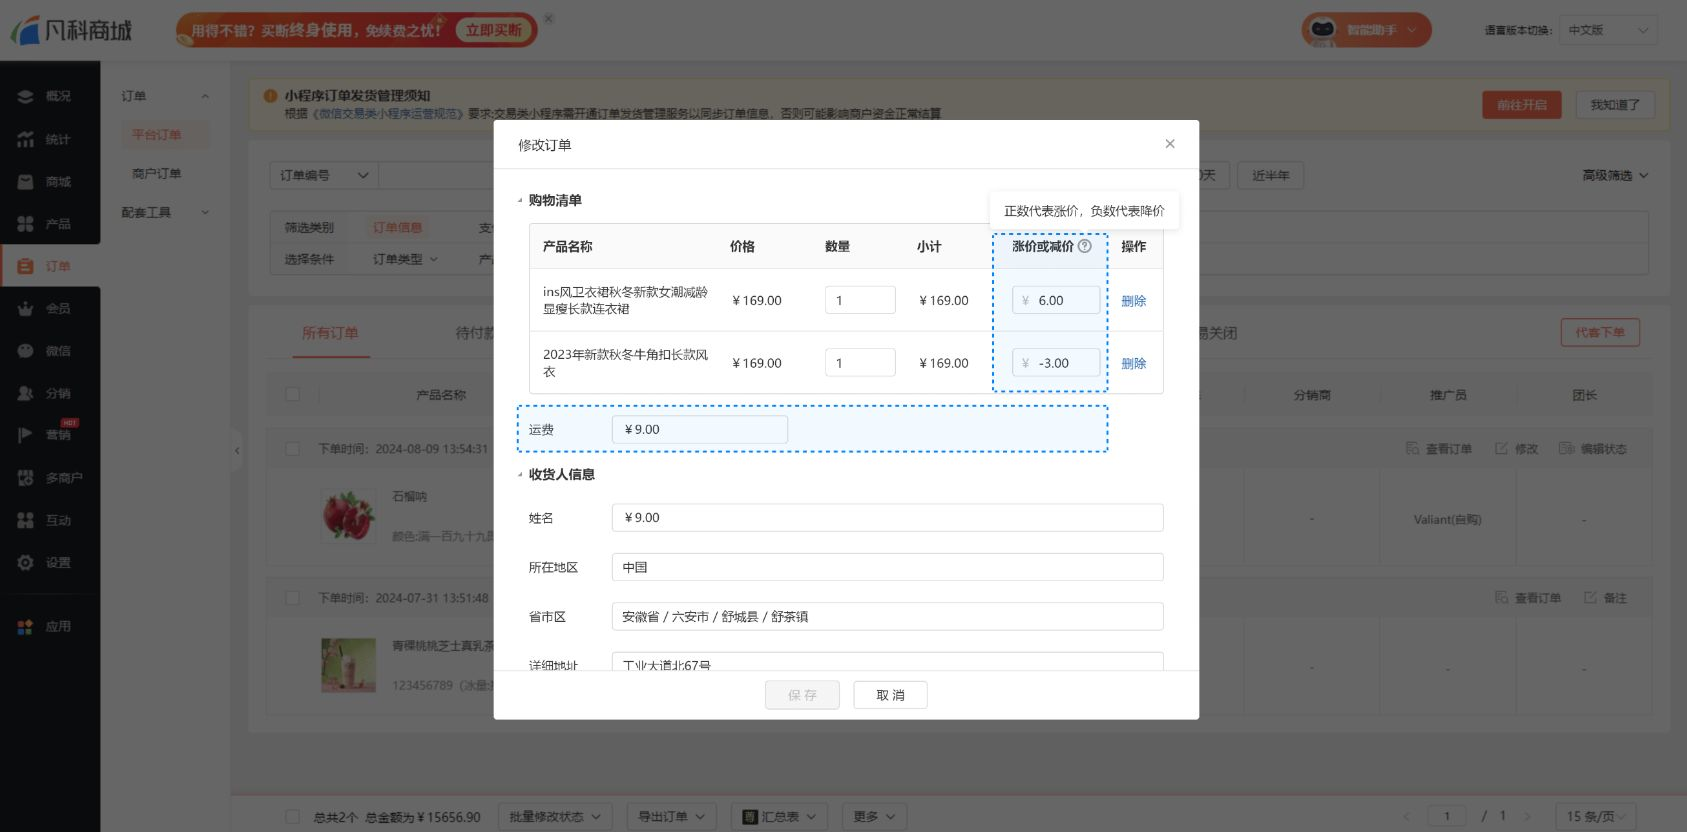The width and height of the screenshot is (1687, 832).
Task: Click the 立即买断 promo button
Action: click(x=493, y=30)
